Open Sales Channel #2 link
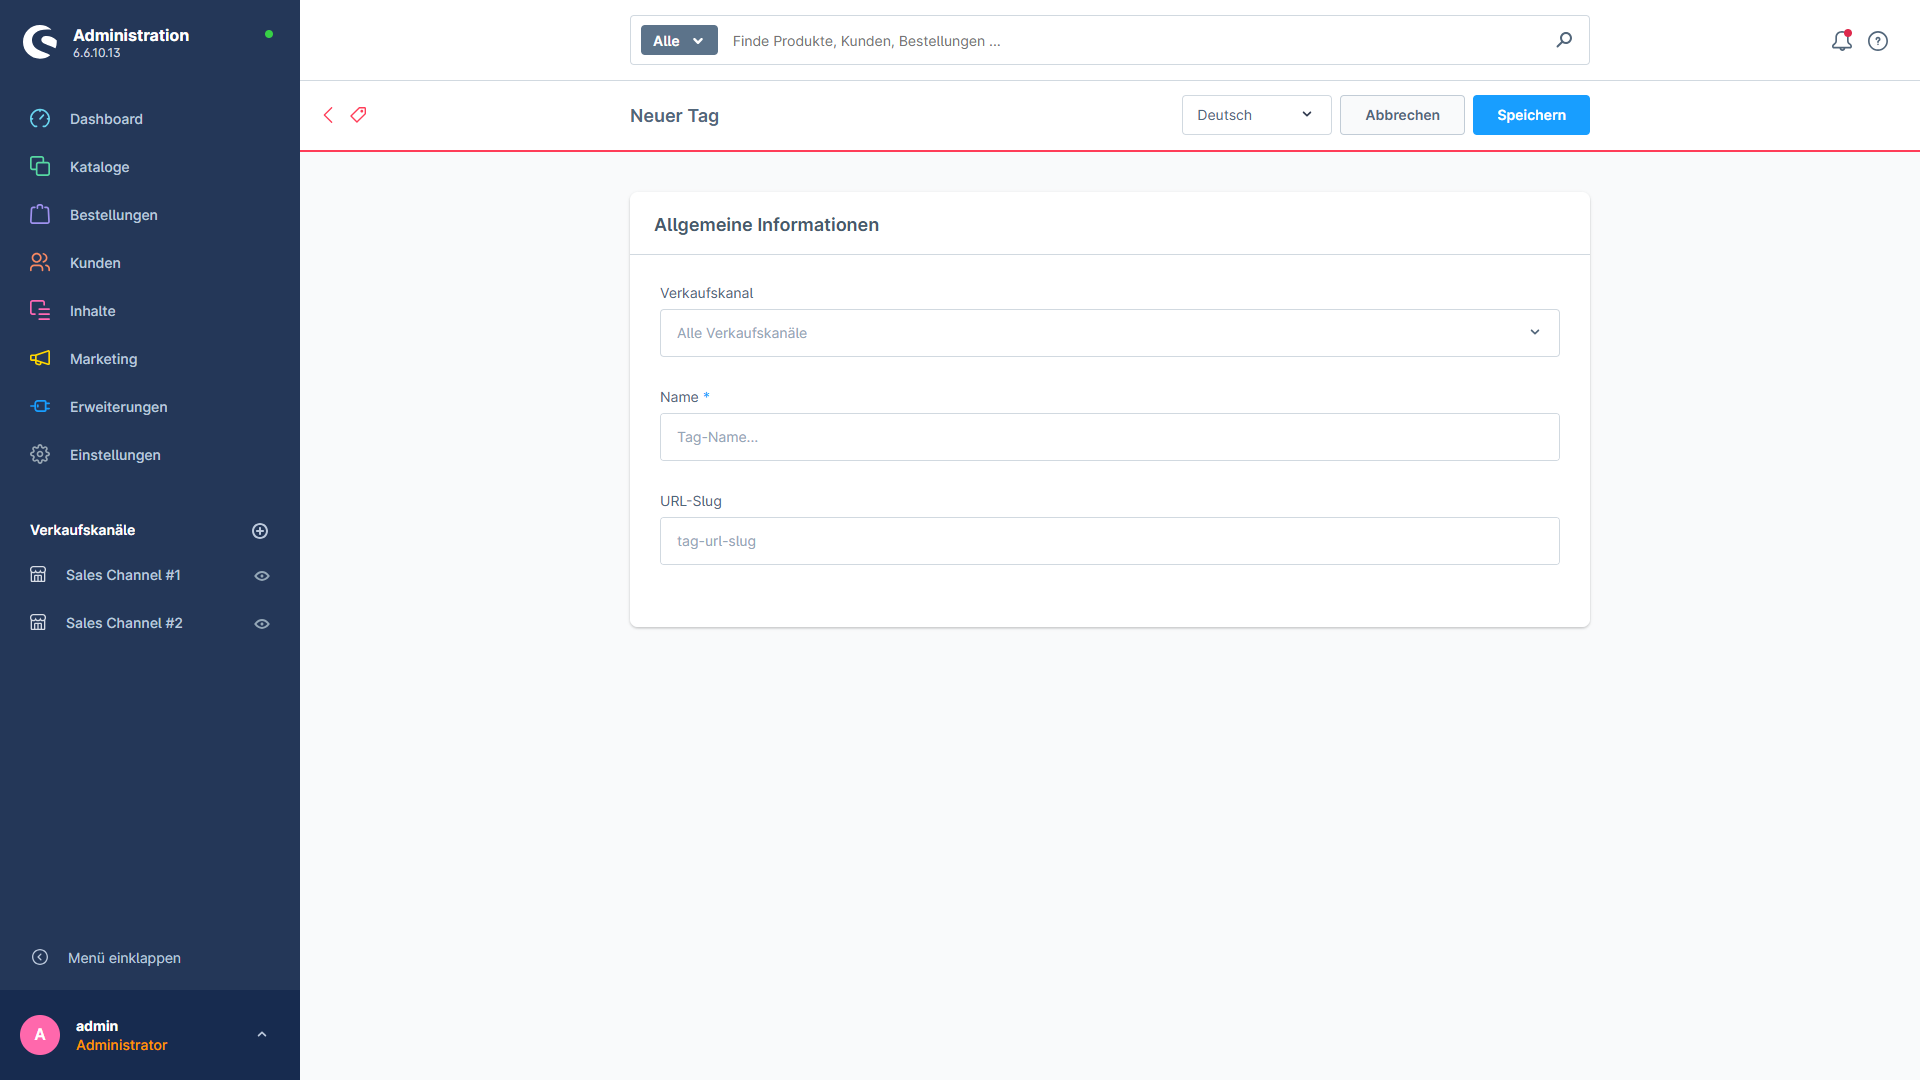 [124, 623]
